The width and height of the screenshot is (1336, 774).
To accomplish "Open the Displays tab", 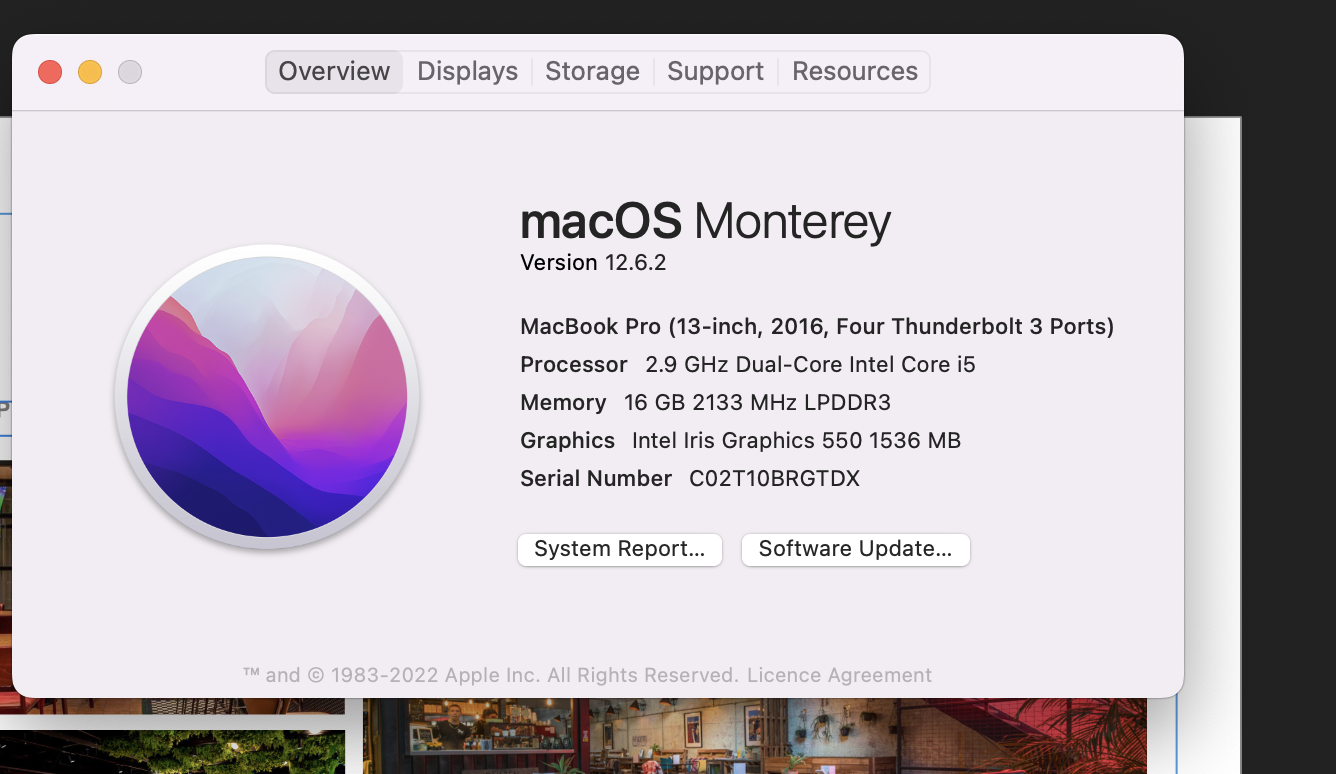I will [467, 72].
